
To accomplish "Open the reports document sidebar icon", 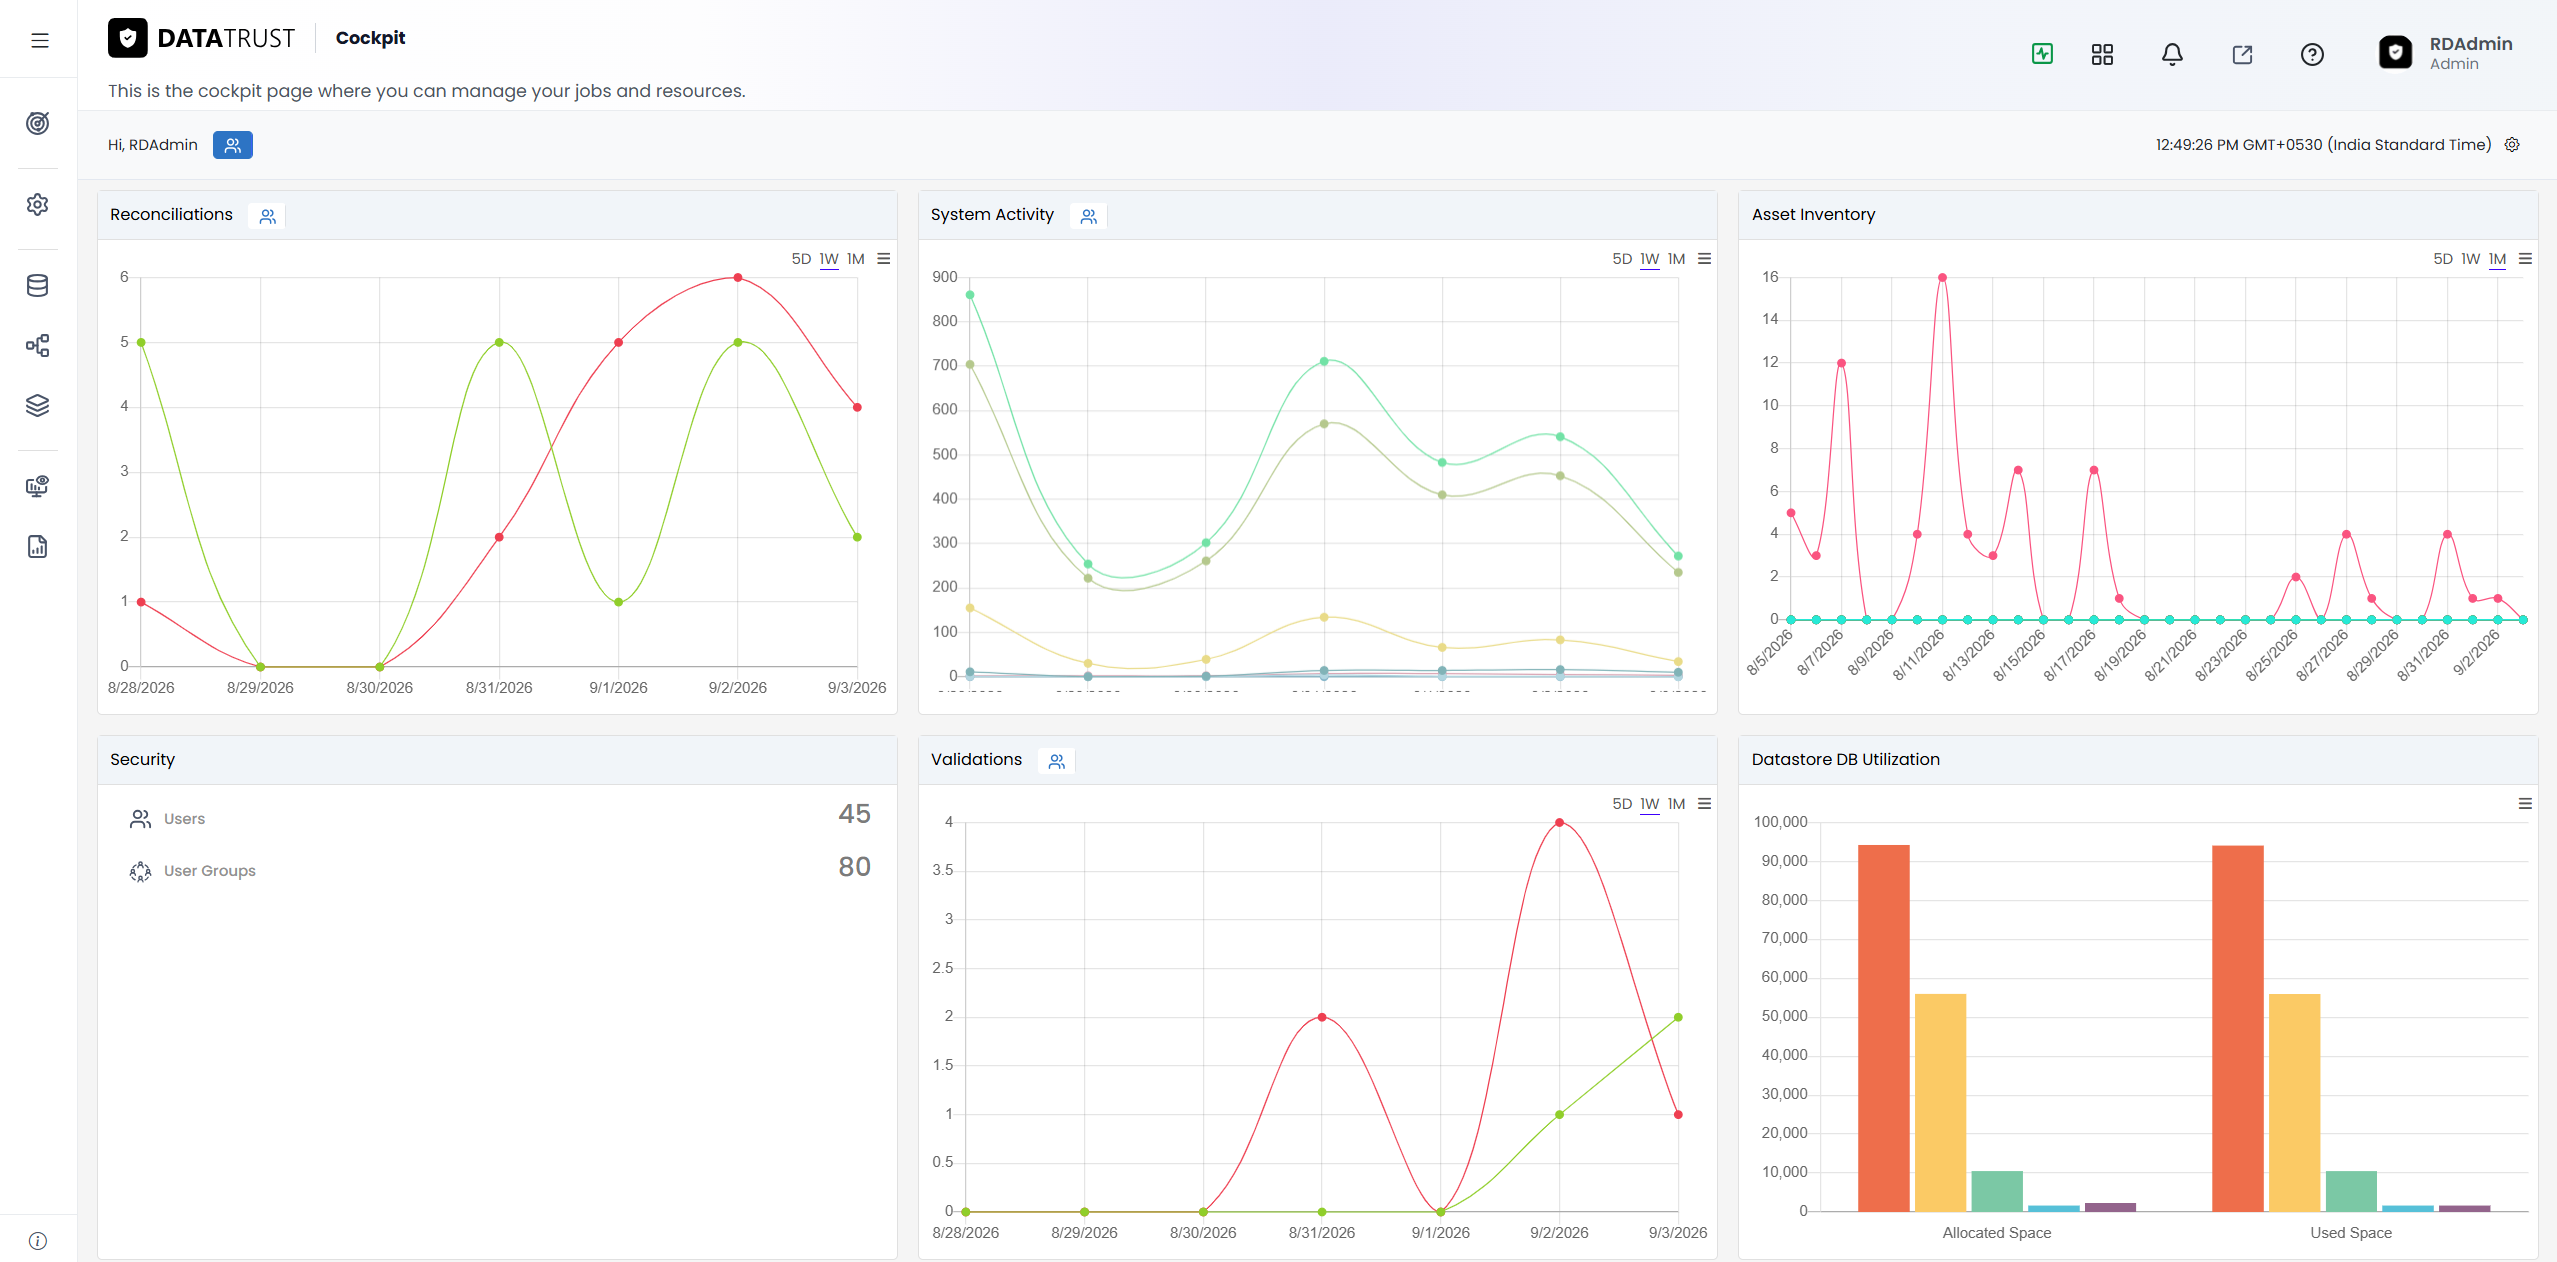I will coord(38,546).
